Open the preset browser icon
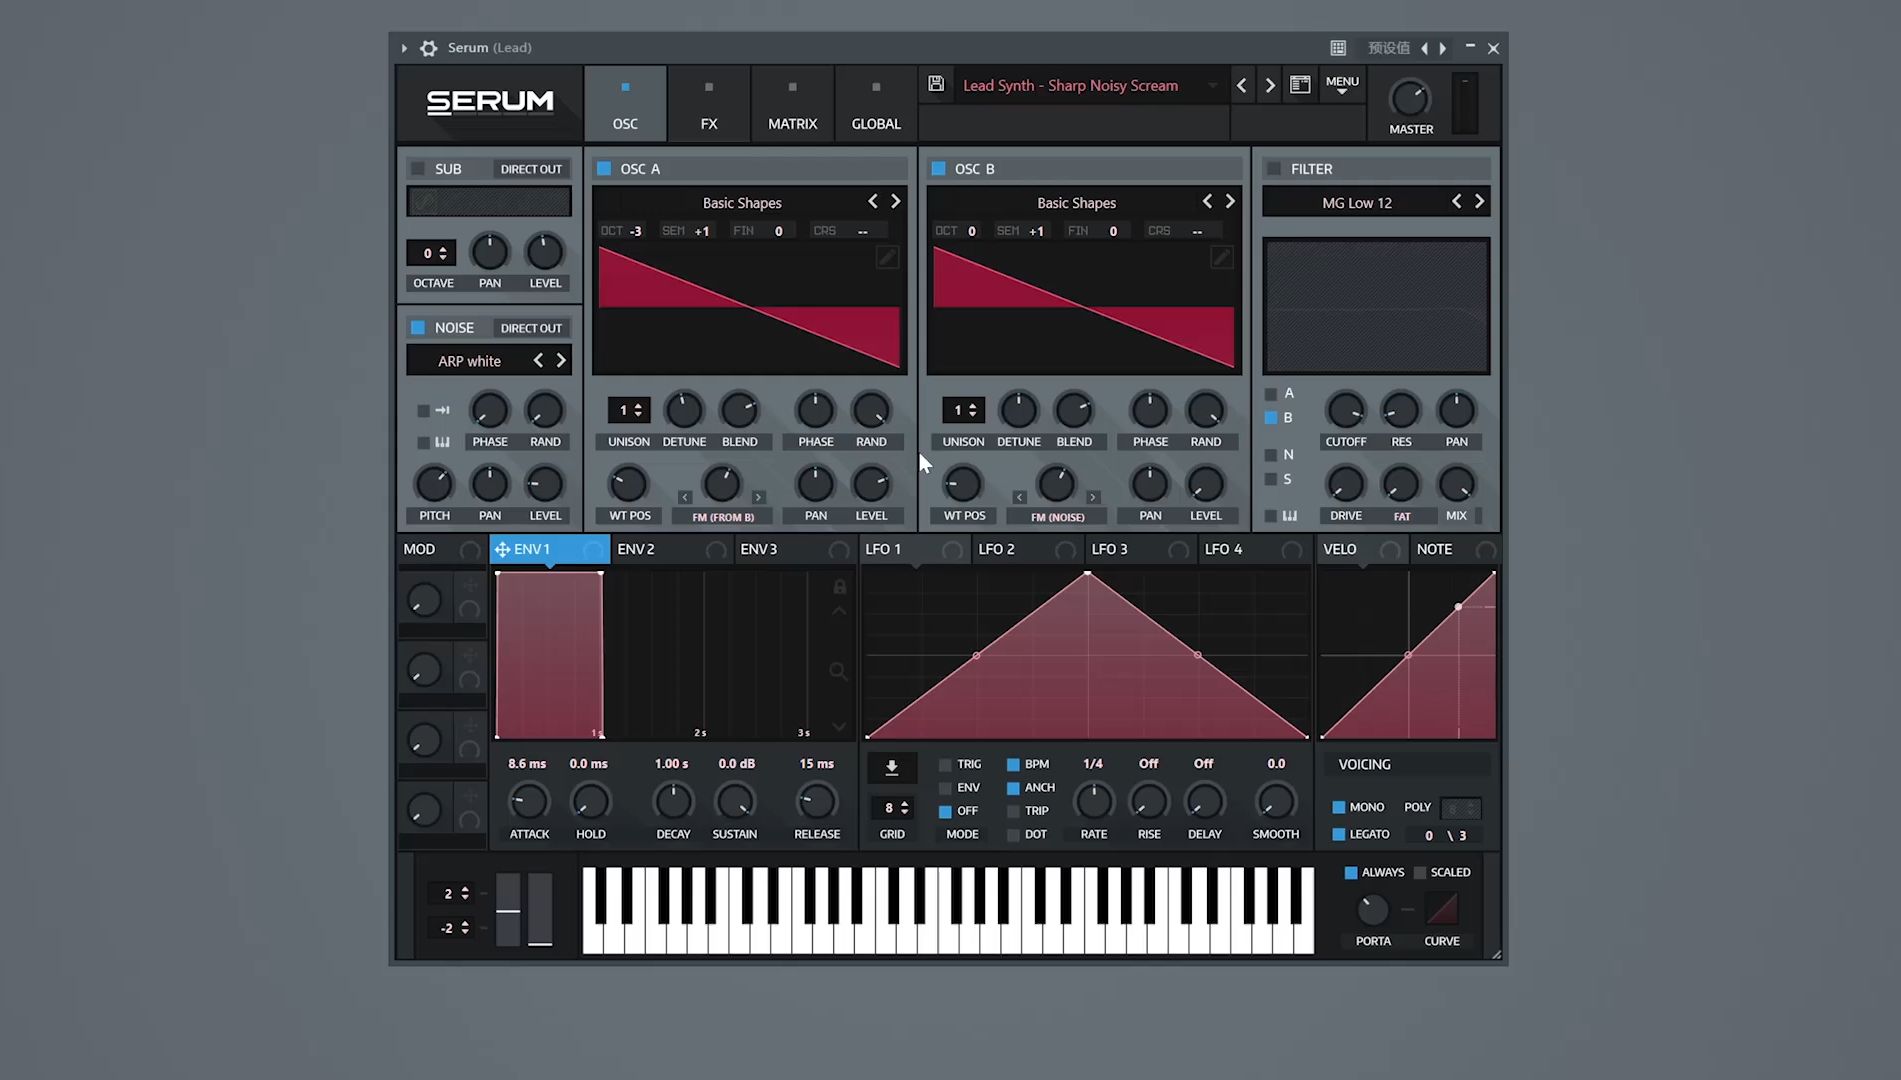This screenshot has width=1901, height=1080. 1300,85
